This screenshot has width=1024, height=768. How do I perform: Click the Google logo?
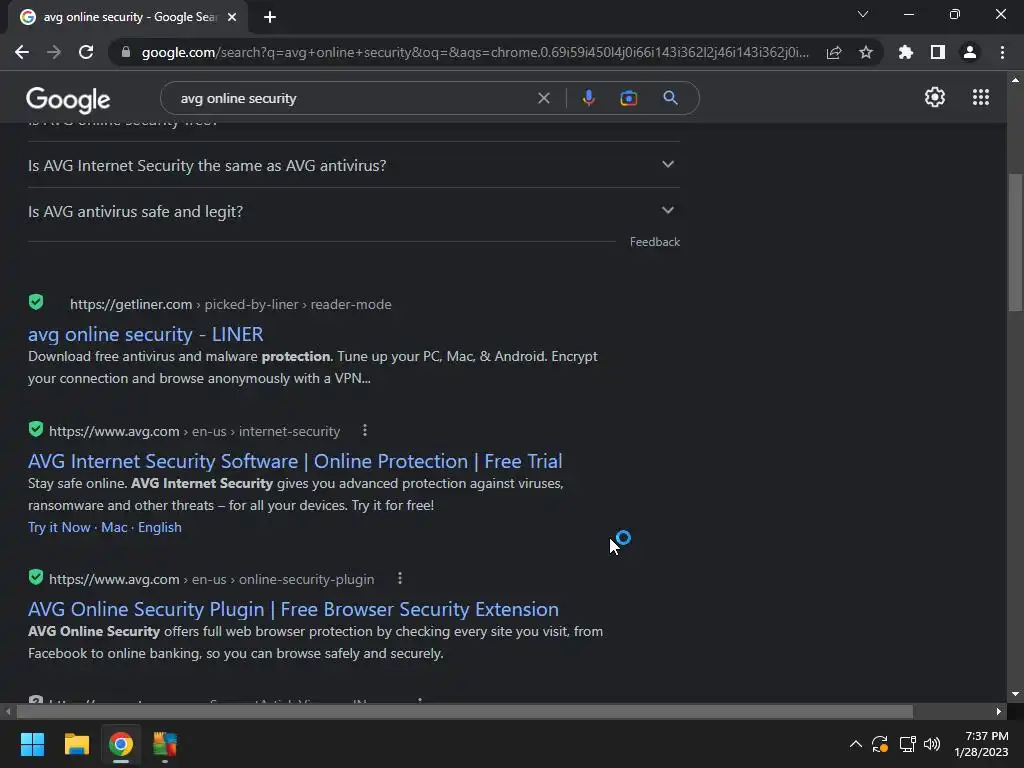point(68,99)
